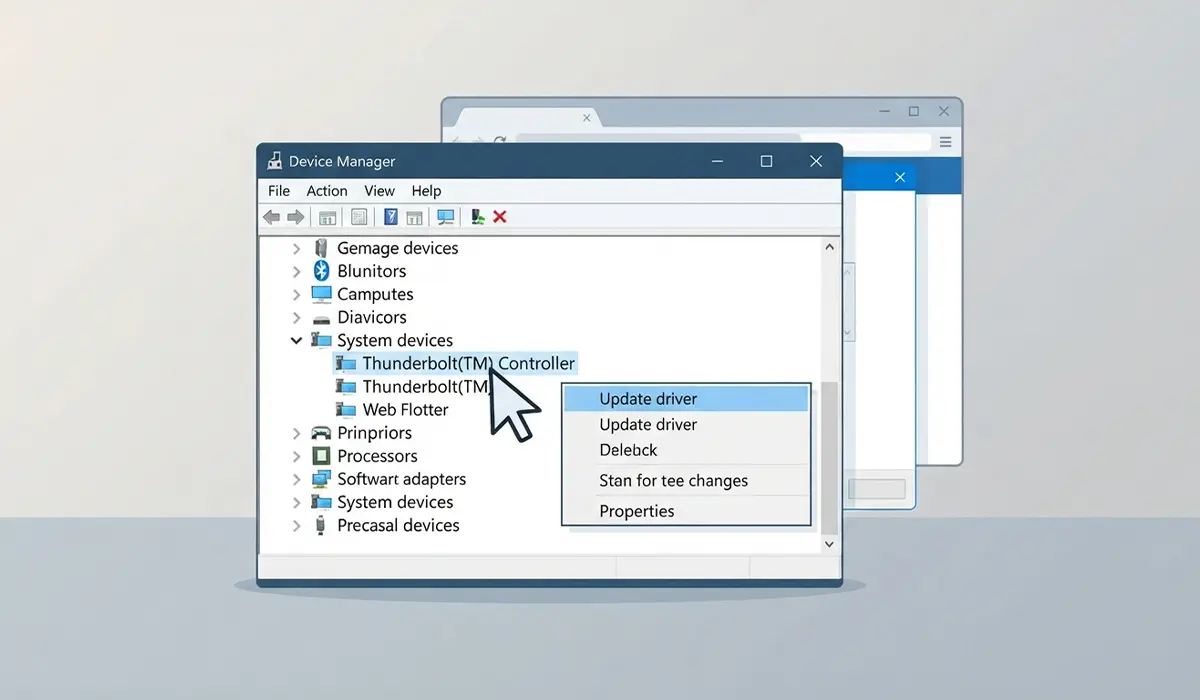This screenshot has height=700, width=1200.
Task: Choose Delebck from the context menu
Action: coord(686,450)
